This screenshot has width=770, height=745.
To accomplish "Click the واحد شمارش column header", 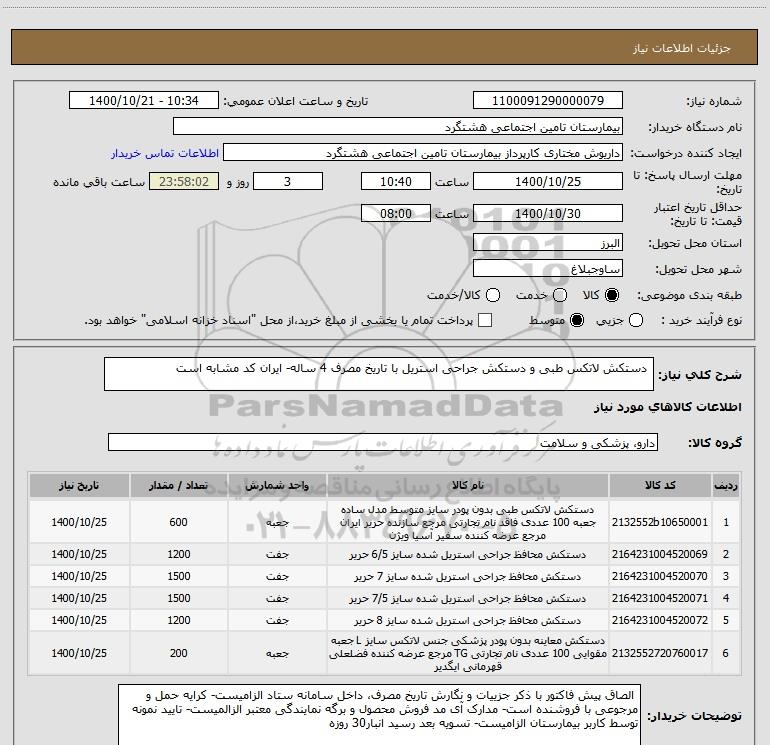I will (277, 486).
